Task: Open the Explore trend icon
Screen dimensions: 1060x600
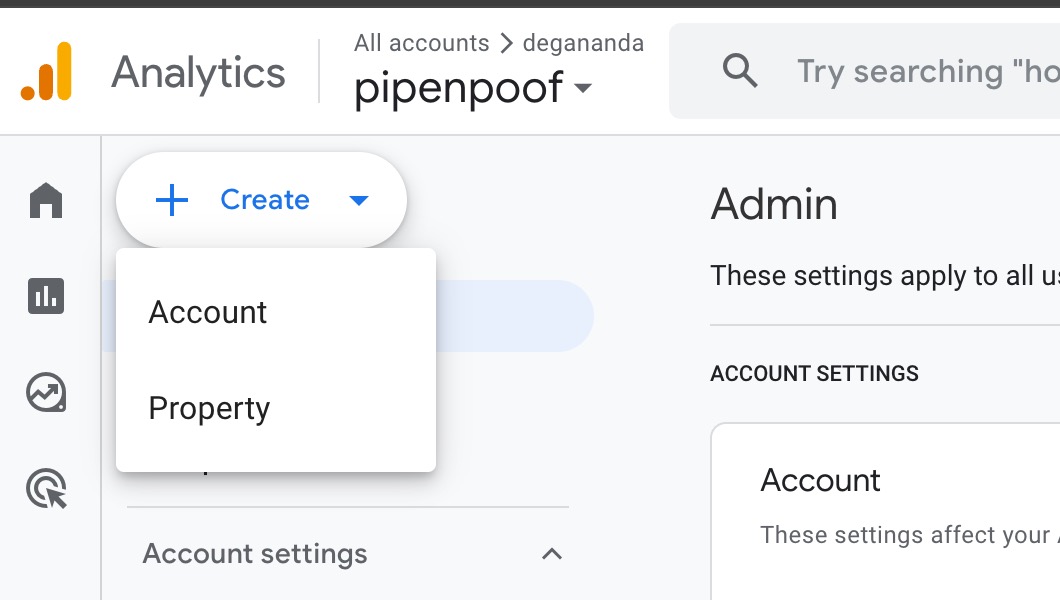Action: click(x=46, y=393)
